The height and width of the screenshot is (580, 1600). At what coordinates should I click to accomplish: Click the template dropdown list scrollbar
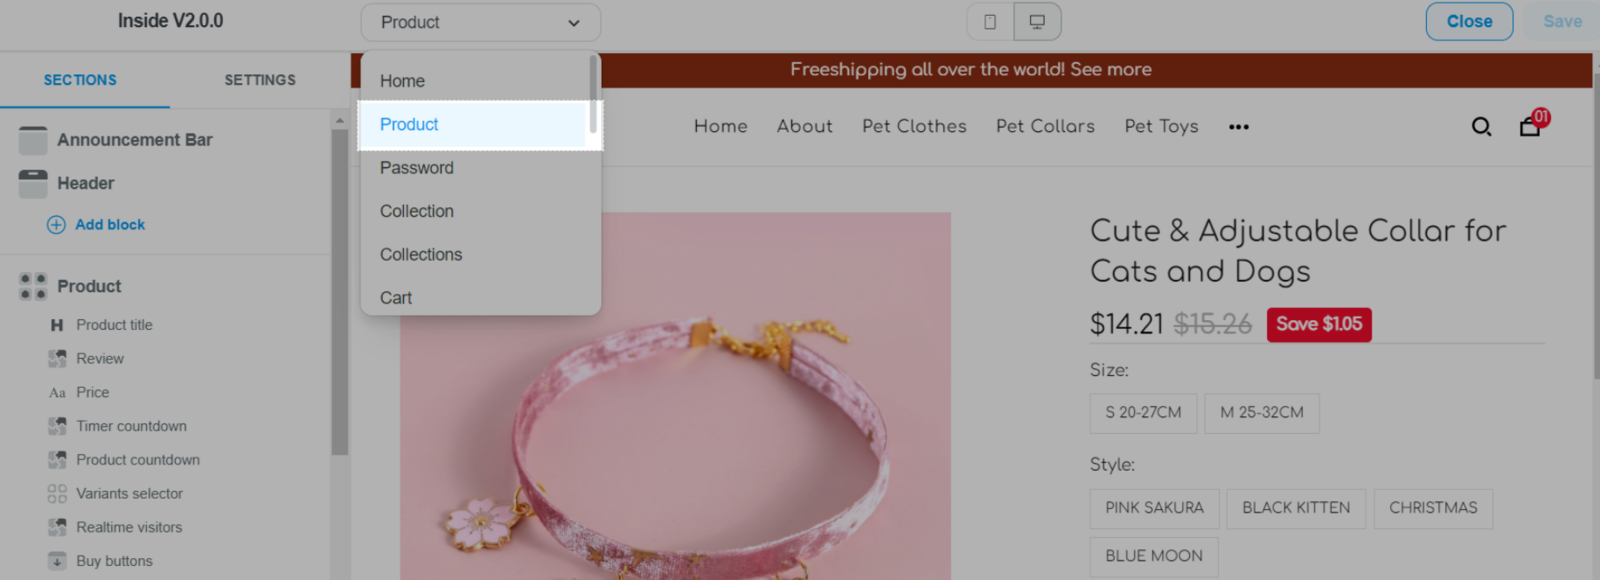tap(593, 93)
